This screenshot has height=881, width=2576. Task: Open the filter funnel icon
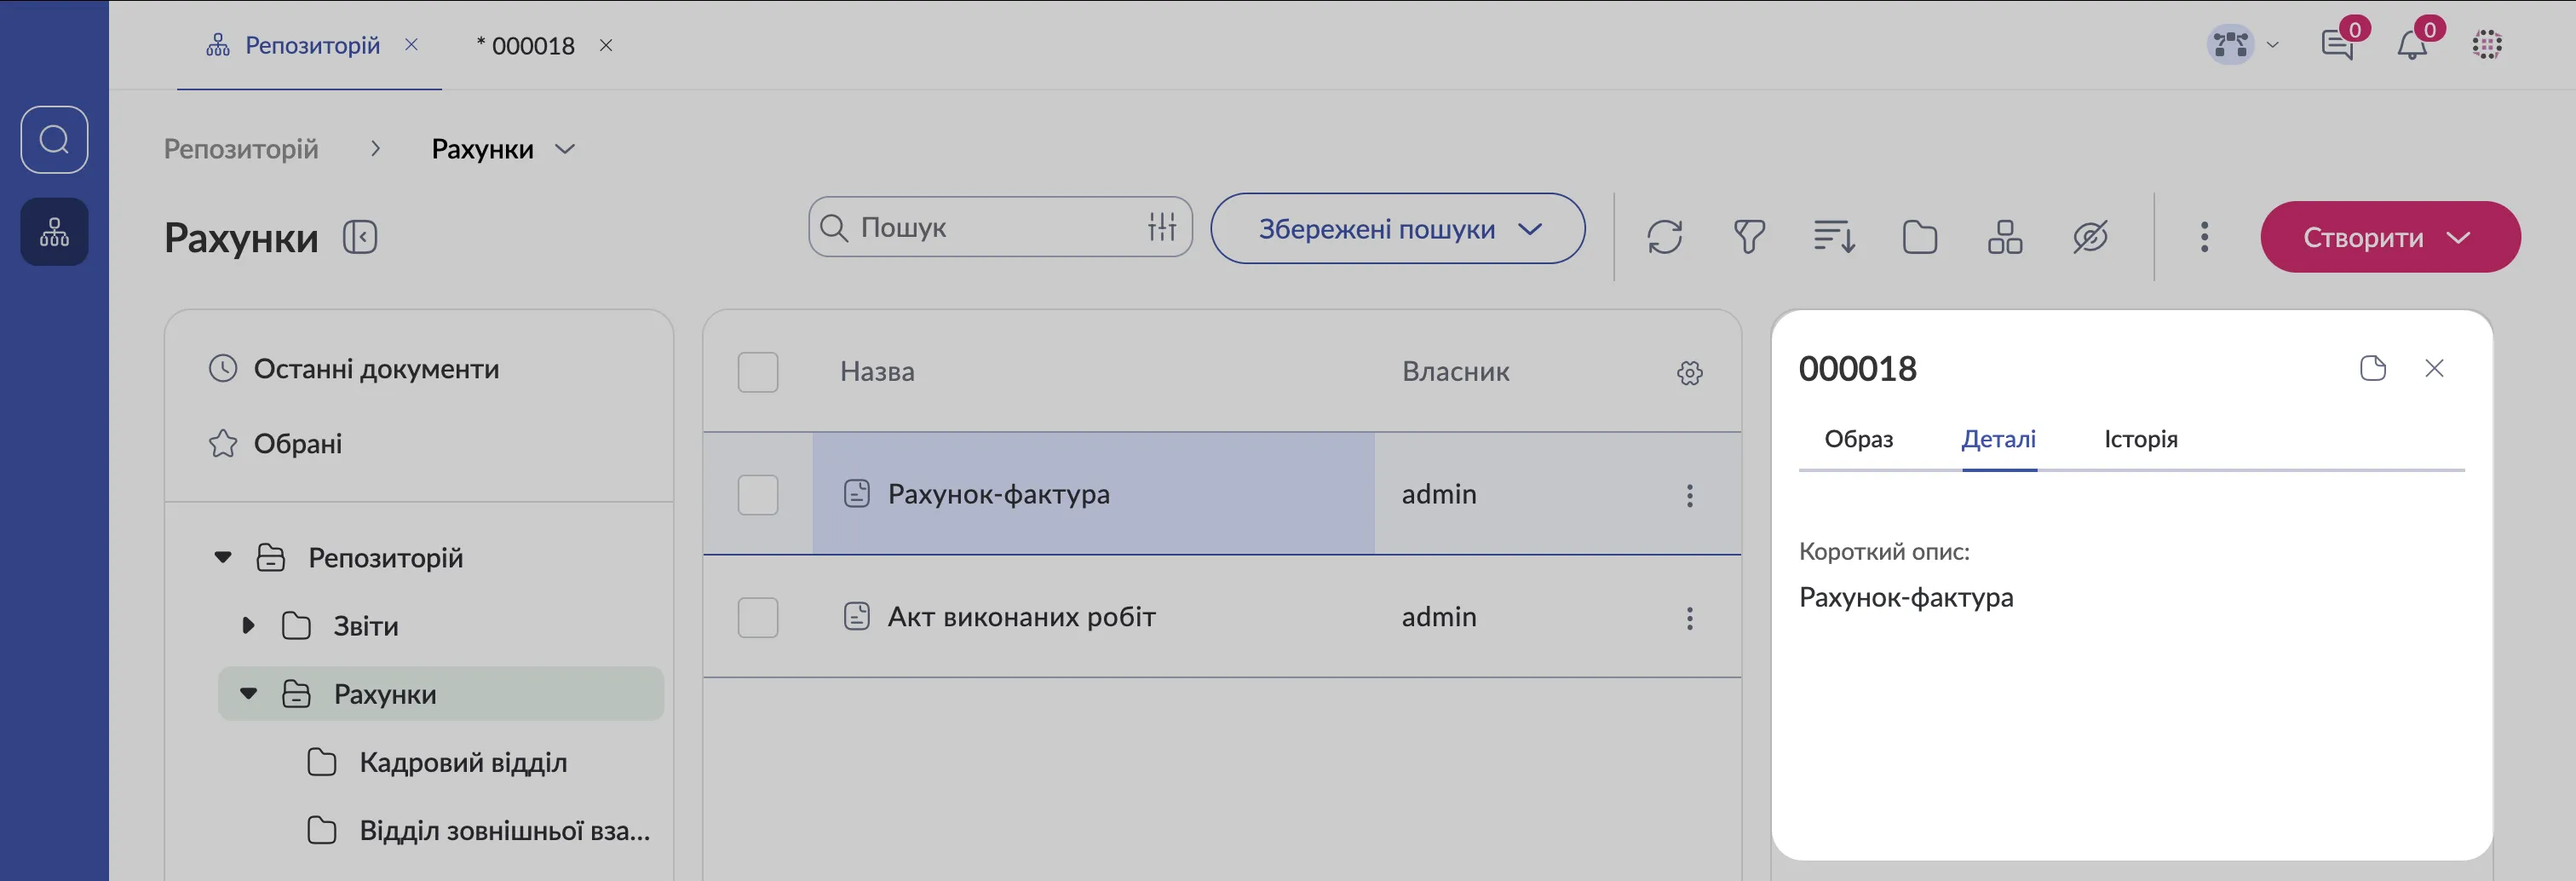click(x=1748, y=237)
